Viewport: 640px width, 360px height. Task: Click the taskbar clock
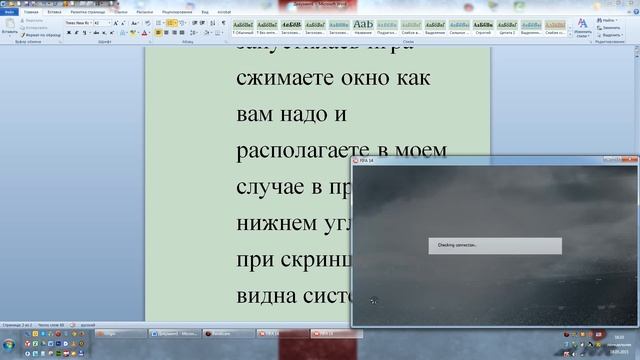pyautogui.click(x=619, y=344)
